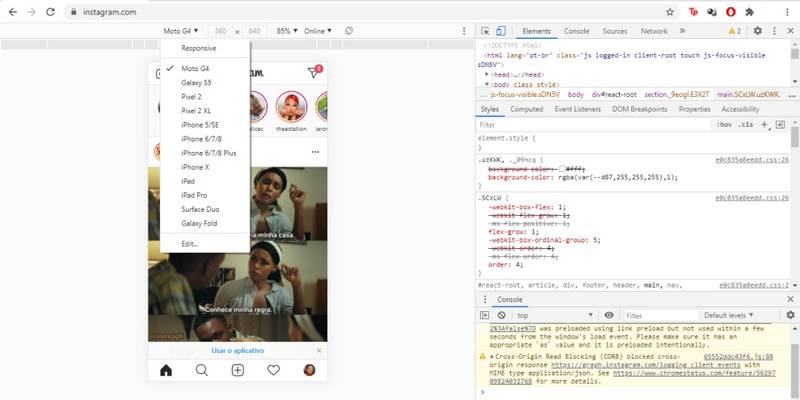Close the console drawer
Viewport: 800px width, 400px height.
[790, 299]
